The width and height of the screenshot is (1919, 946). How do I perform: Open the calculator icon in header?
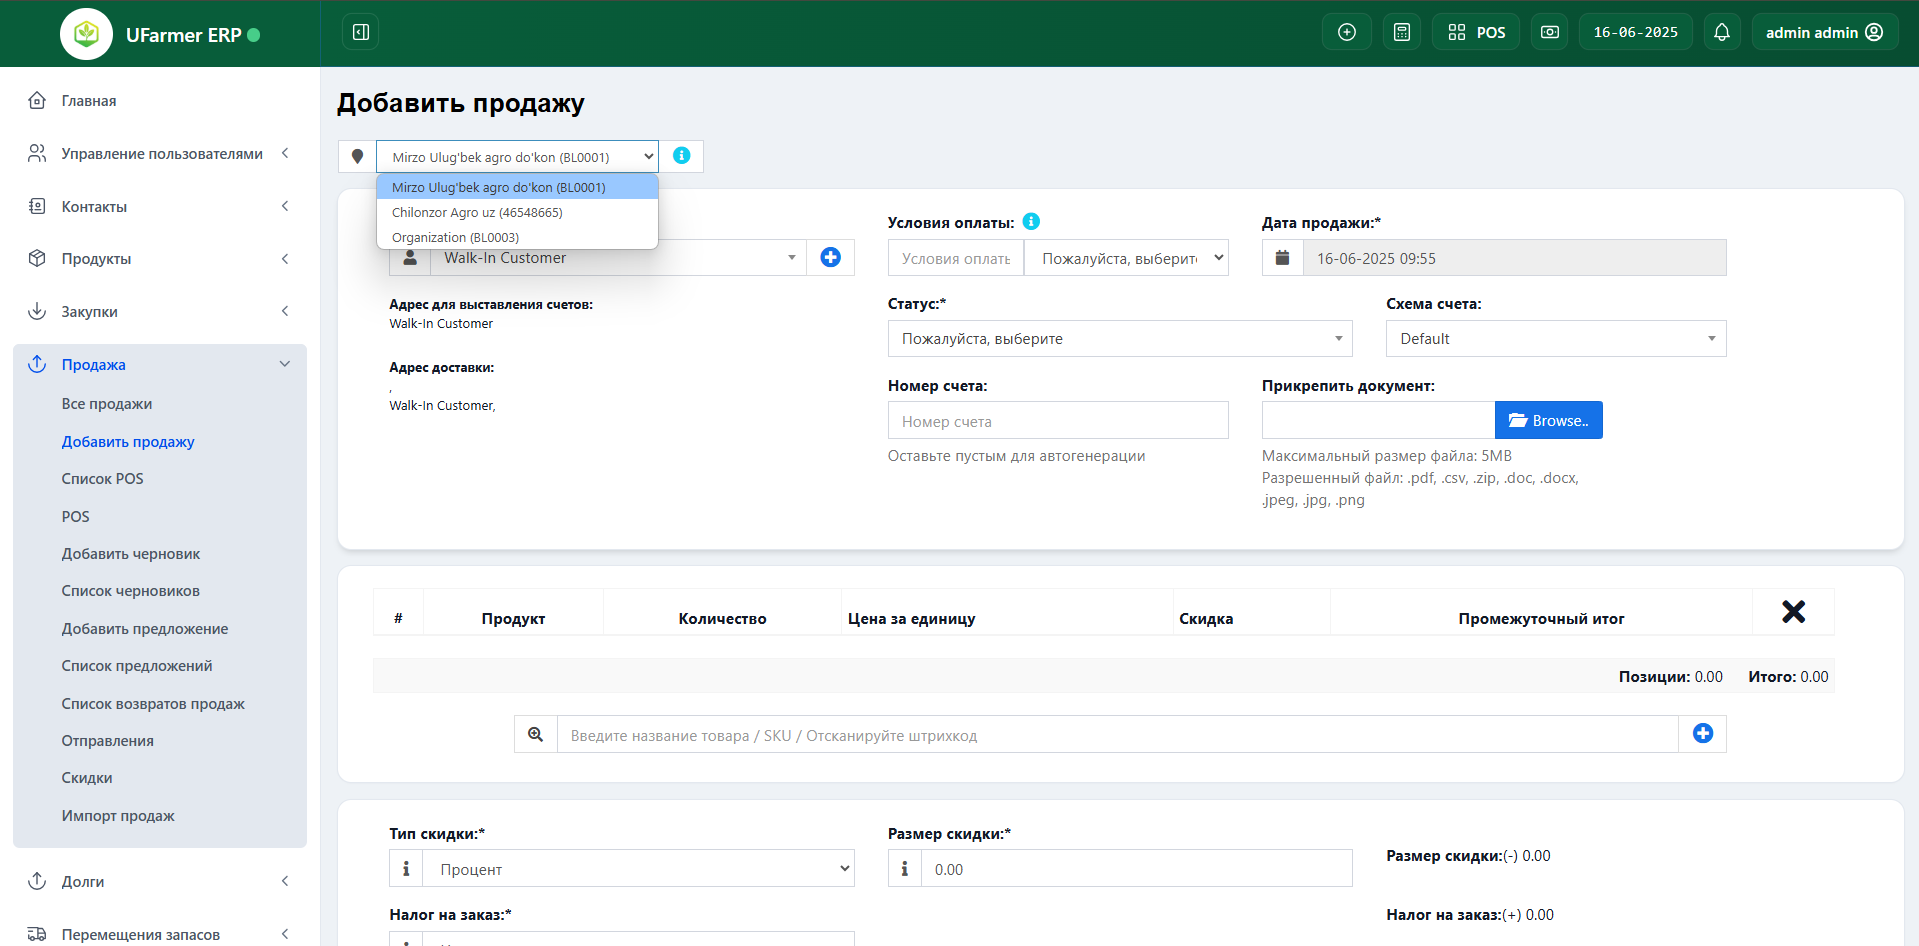point(1401,32)
